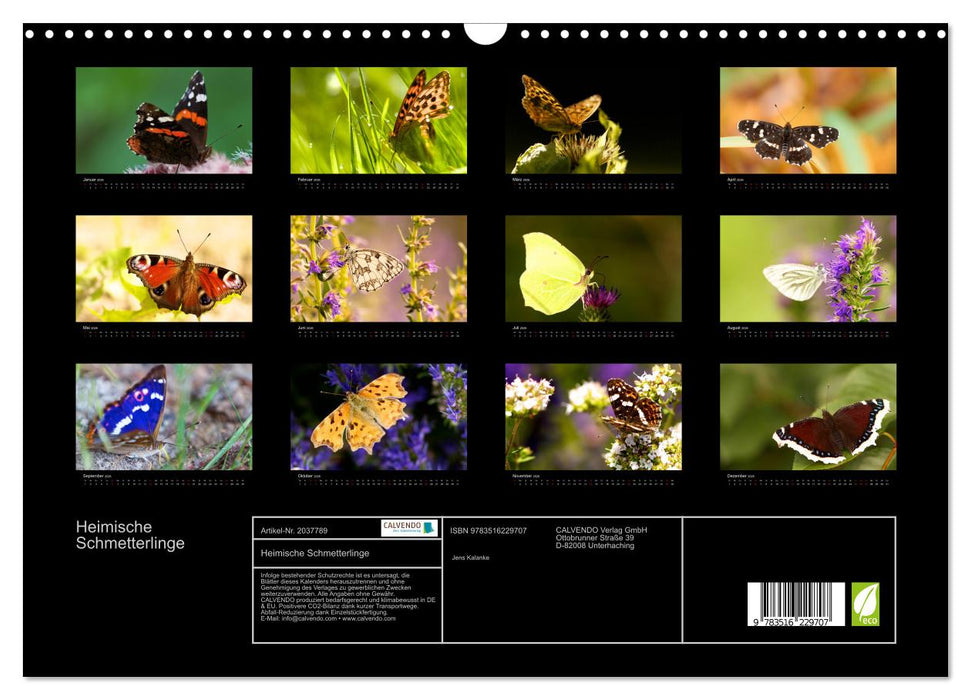The image size is (971, 700).
Task: Select the December mourning cloak butterfly photo
Action: pyautogui.click(x=807, y=416)
